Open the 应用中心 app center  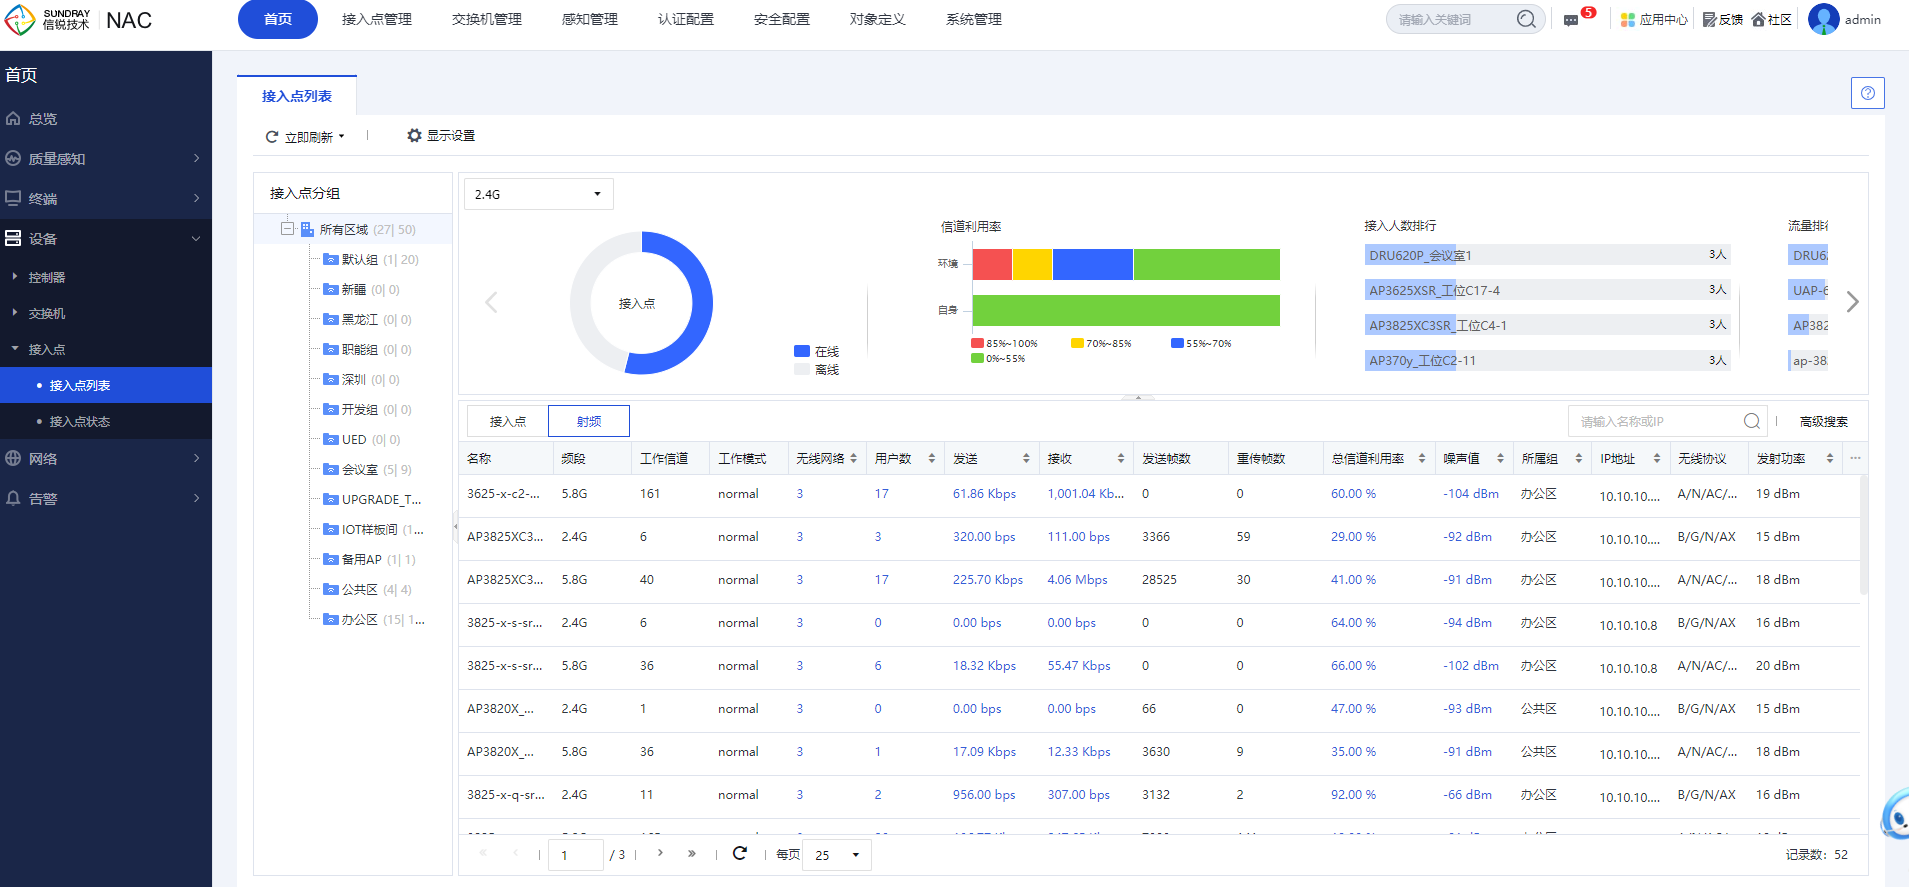pyautogui.click(x=1654, y=20)
